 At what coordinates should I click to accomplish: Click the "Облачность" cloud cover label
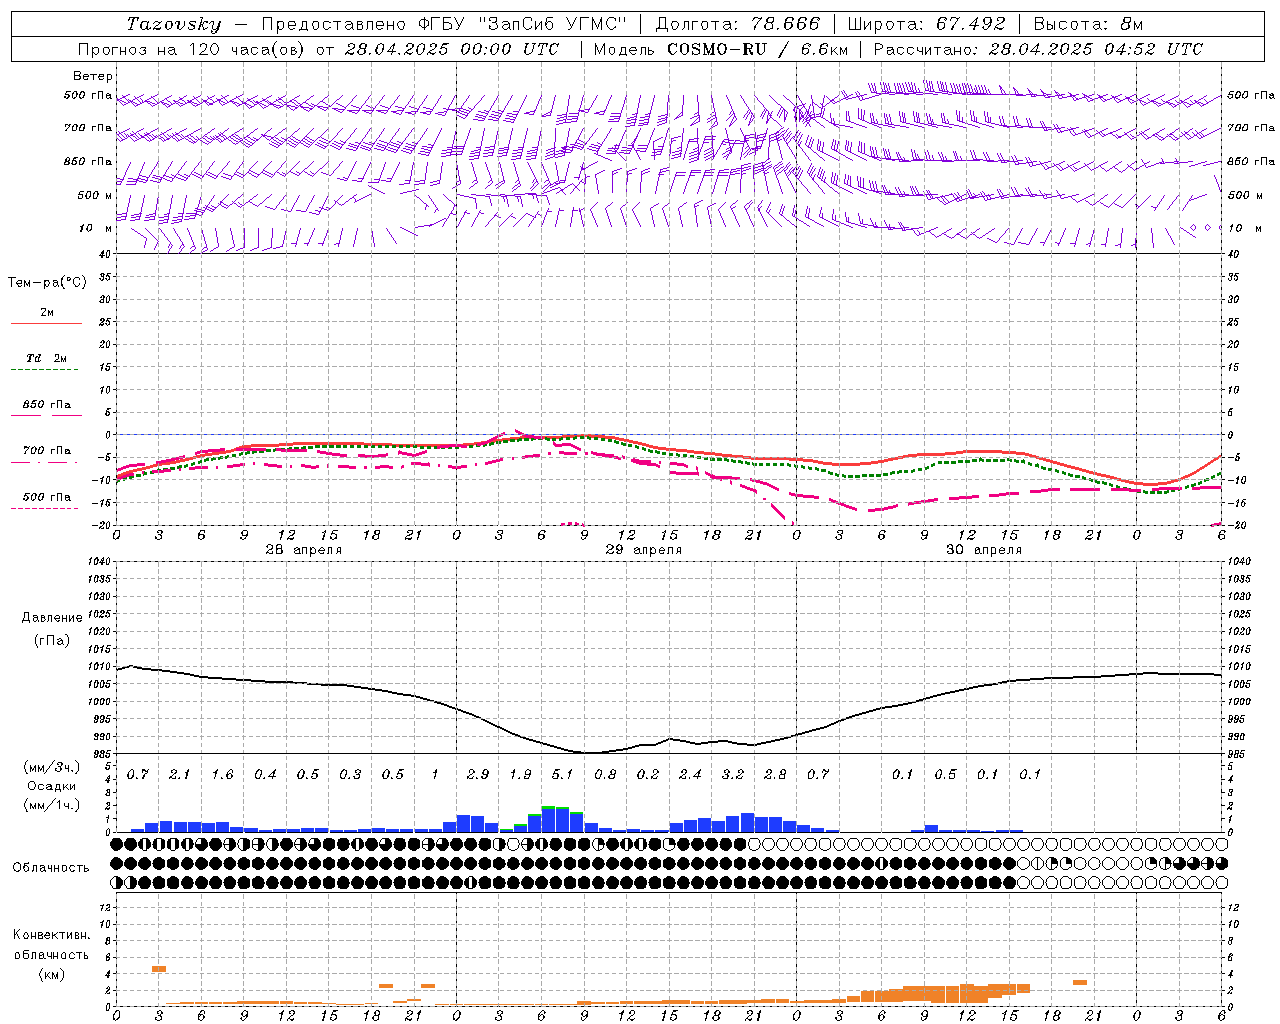point(51,867)
